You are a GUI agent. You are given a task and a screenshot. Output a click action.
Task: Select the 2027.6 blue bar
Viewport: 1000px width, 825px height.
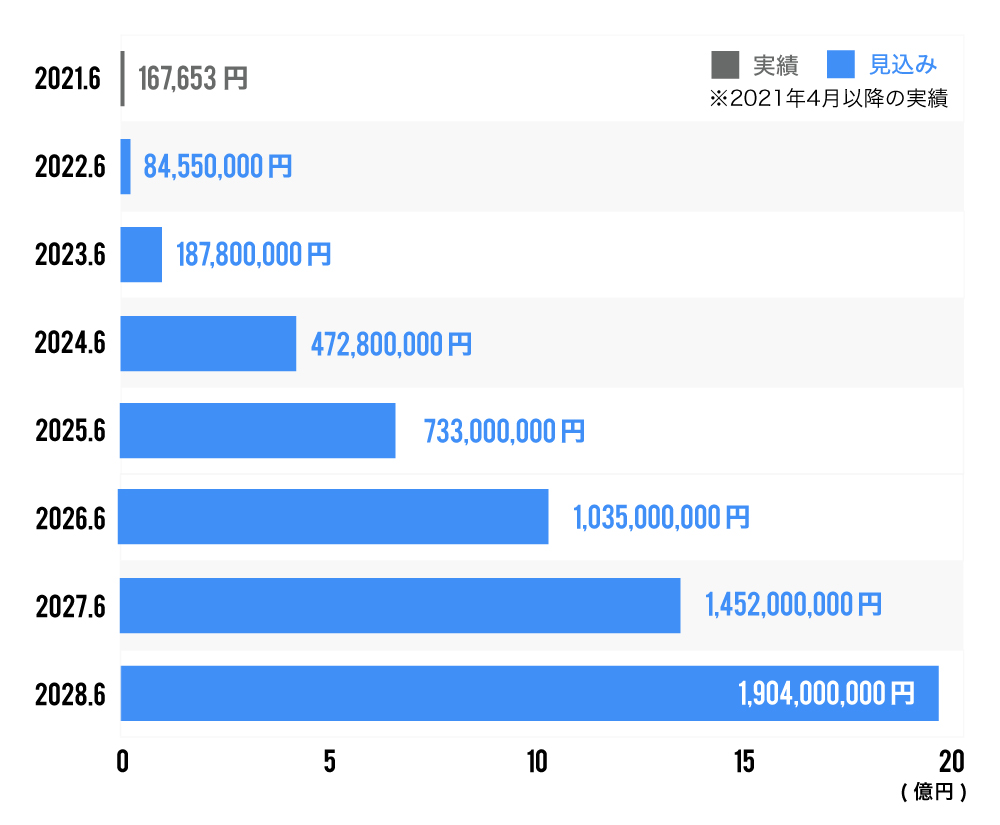400,605
